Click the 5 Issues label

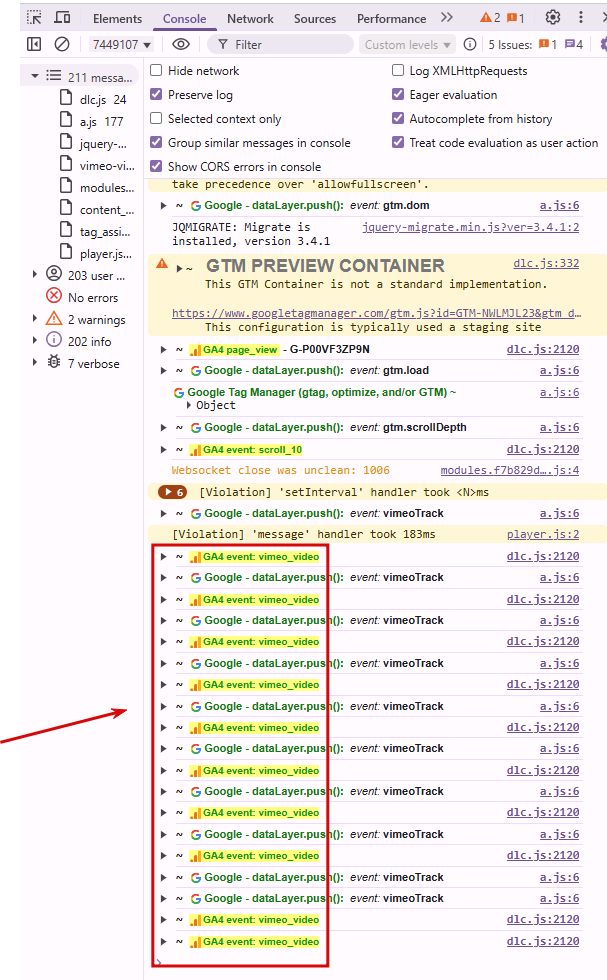click(x=510, y=44)
